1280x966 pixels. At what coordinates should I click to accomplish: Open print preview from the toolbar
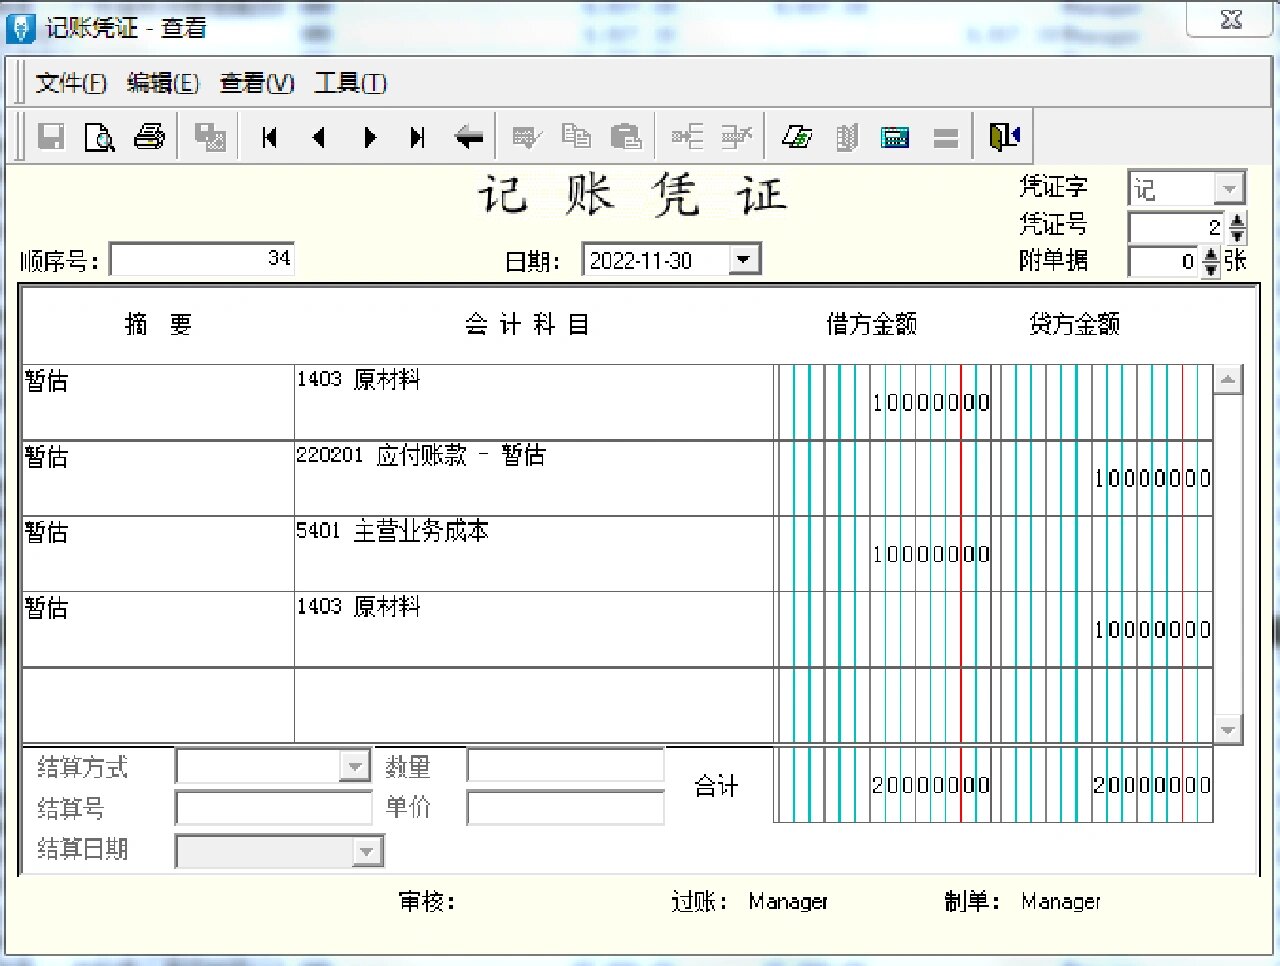click(x=99, y=136)
